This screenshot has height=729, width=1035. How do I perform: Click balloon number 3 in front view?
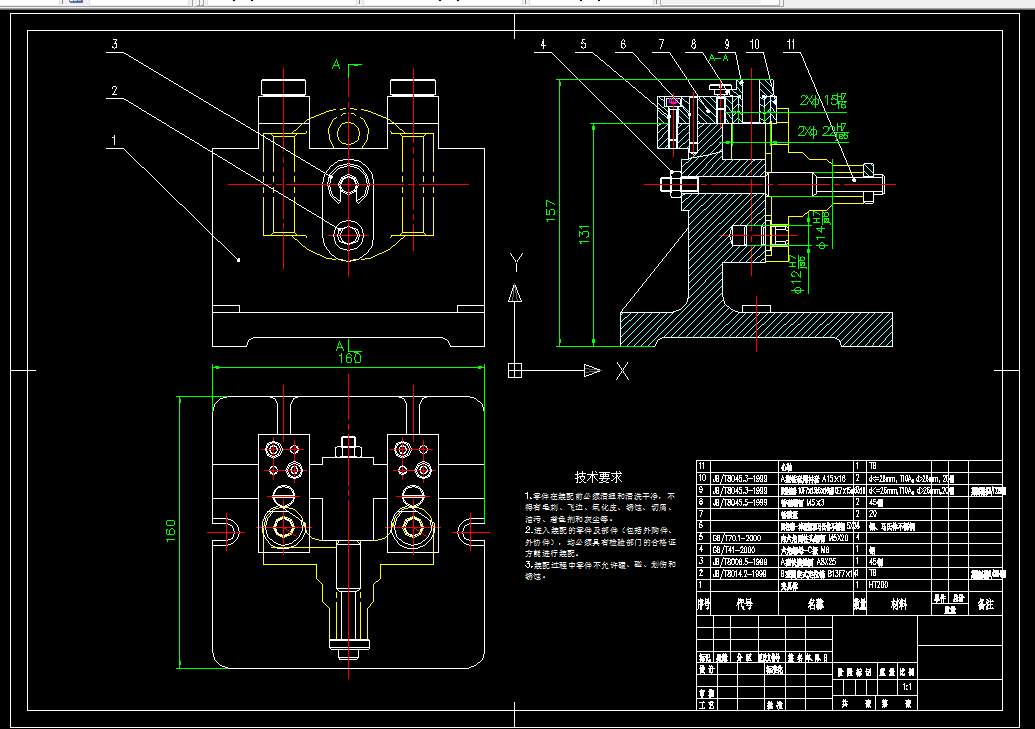pyautogui.click(x=115, y=44)
